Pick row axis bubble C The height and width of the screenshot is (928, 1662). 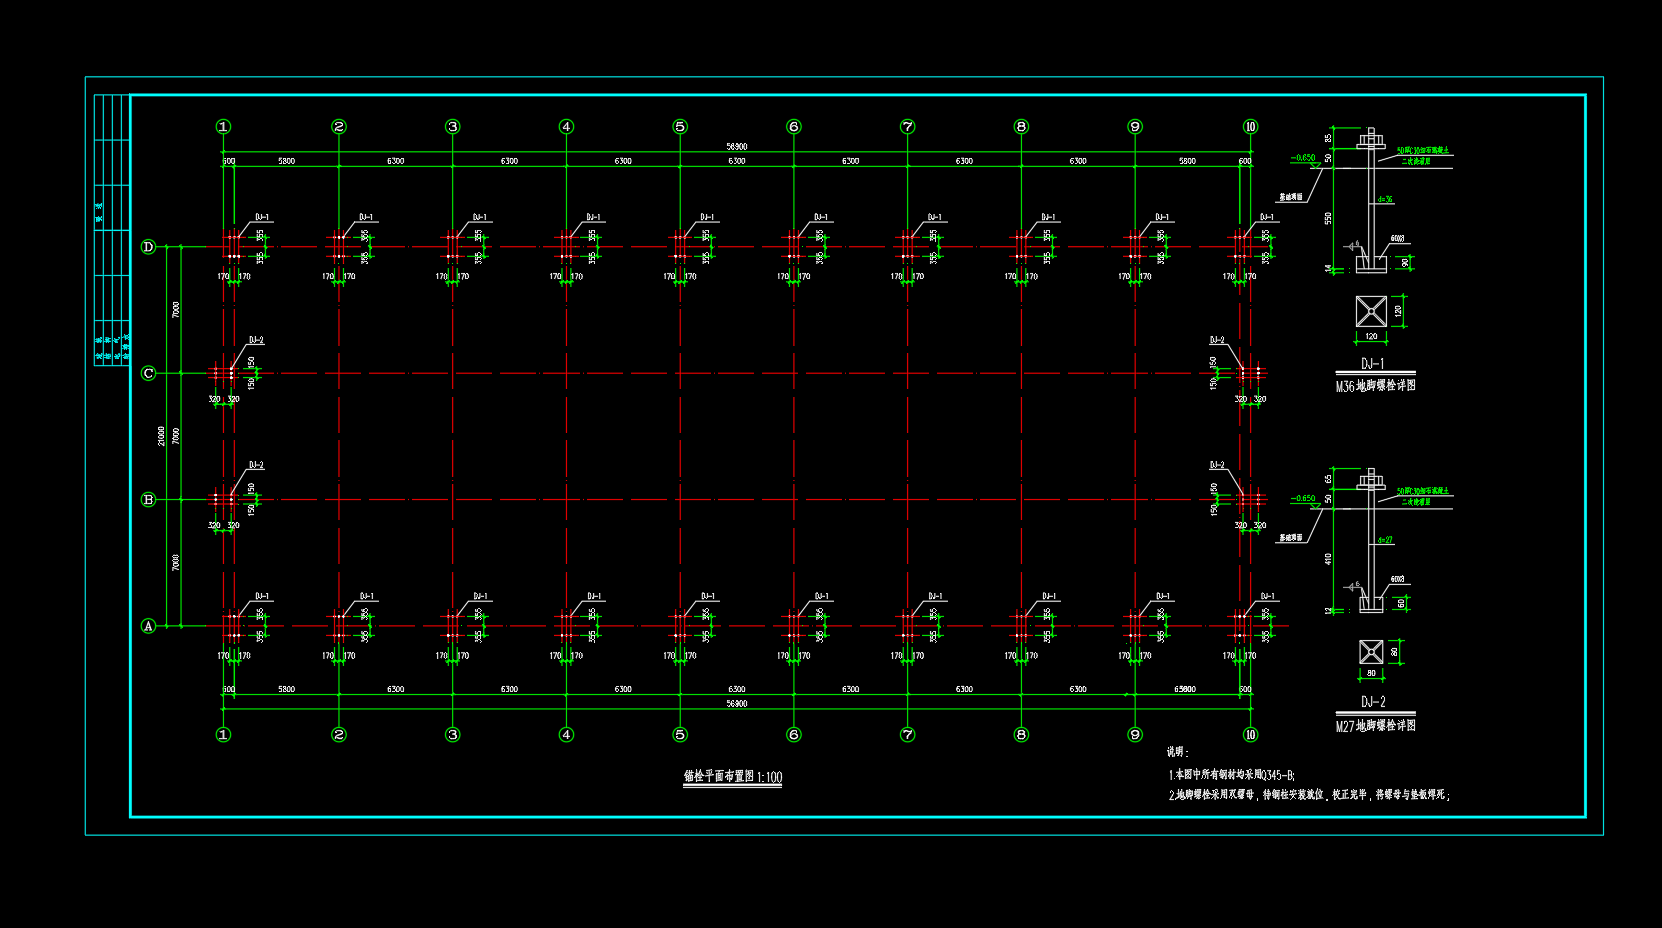click(x=149, y=373)
